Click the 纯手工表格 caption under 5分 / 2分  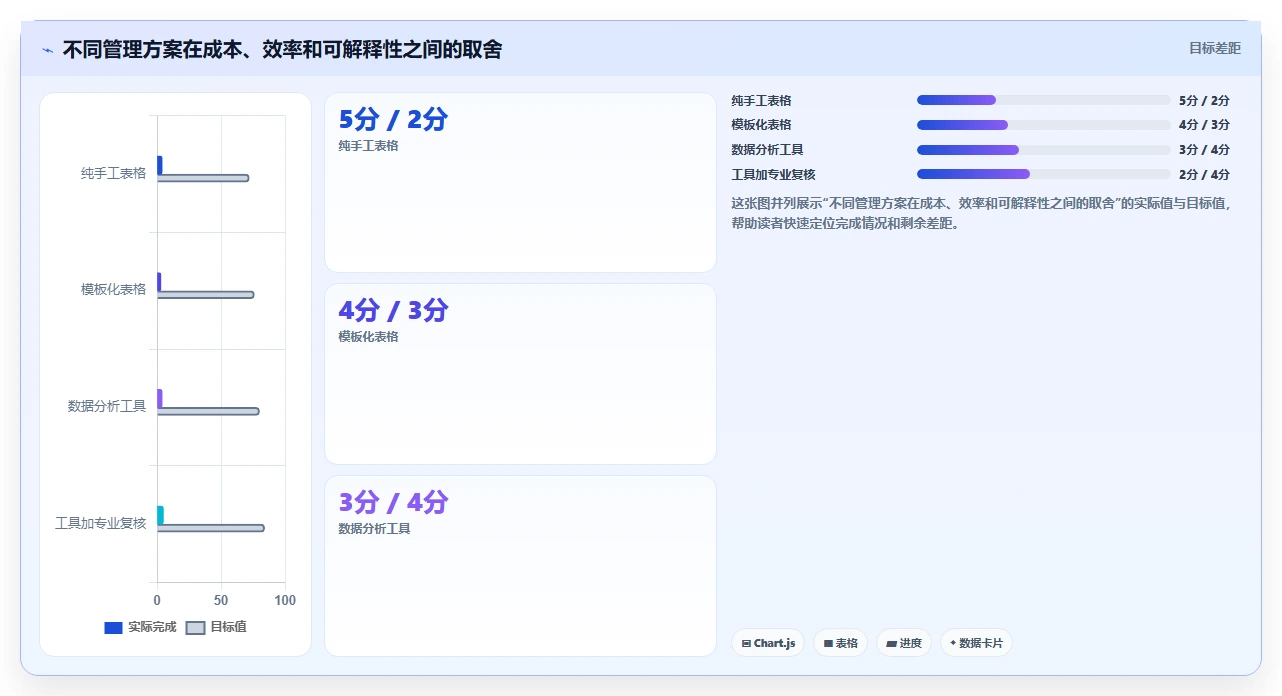[368, 146]
